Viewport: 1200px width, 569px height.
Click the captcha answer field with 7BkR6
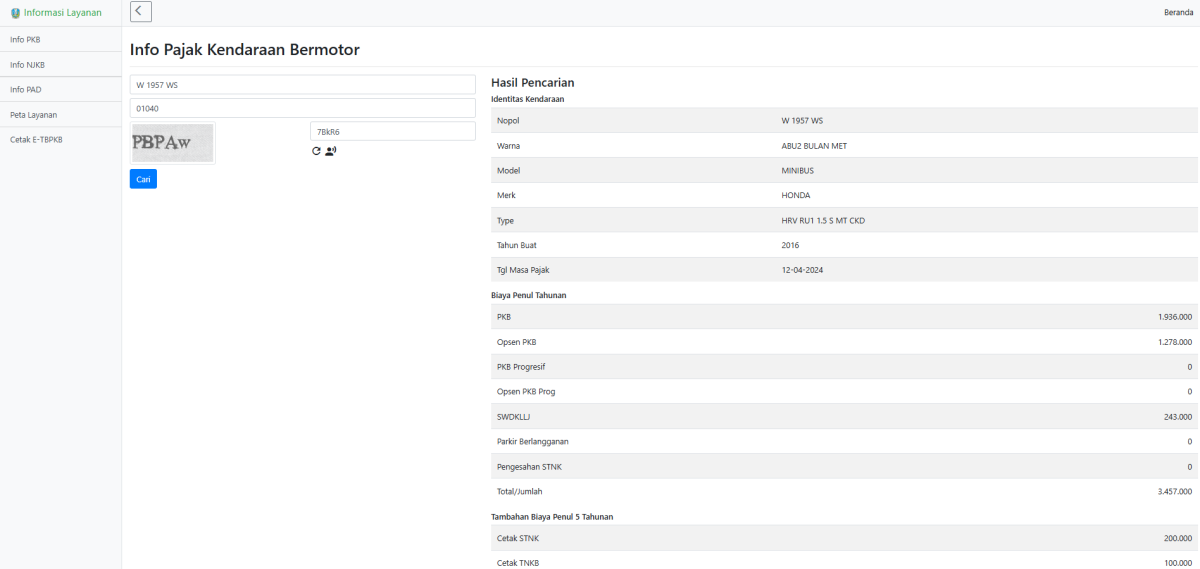click(x=392, y=132)
